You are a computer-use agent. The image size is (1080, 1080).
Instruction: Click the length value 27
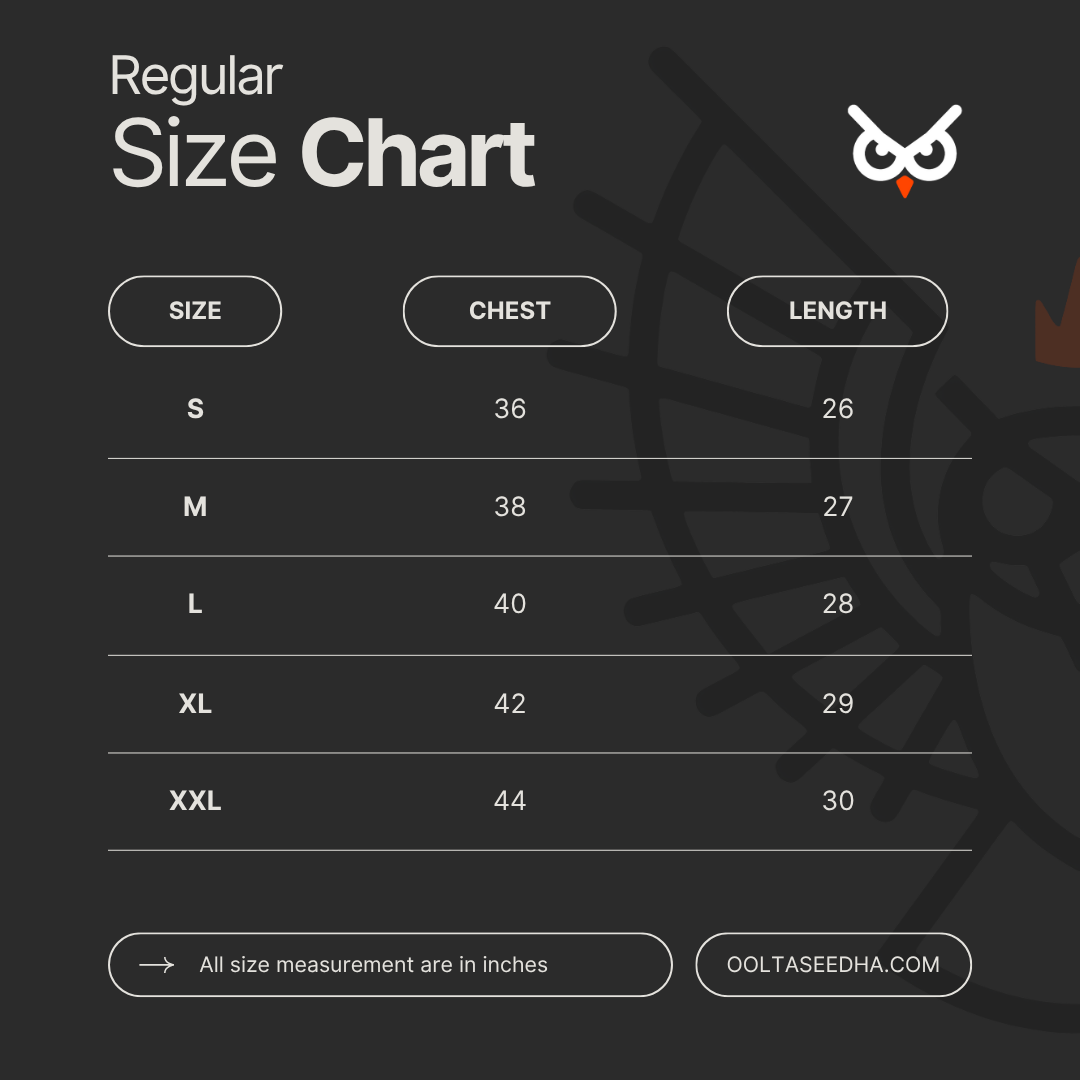(838, 507)
